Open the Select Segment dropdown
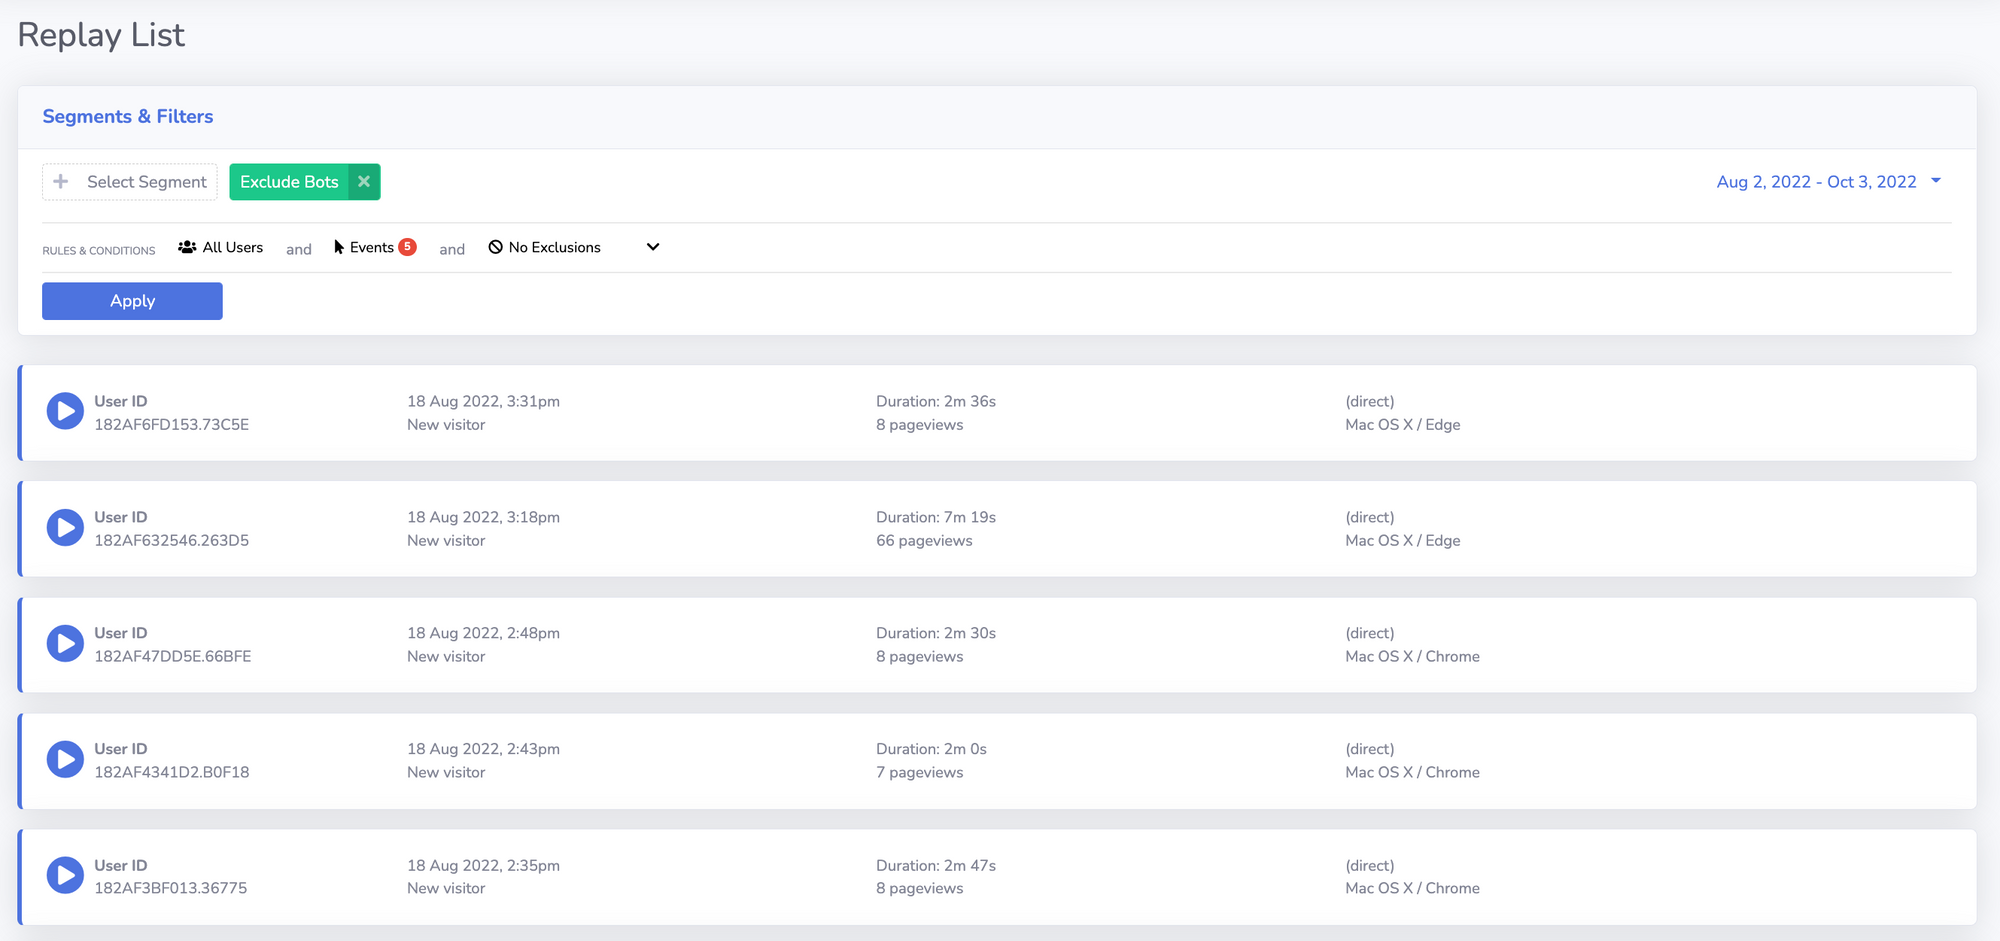This screenshot has height=941, width=2000. coord(146,182)
